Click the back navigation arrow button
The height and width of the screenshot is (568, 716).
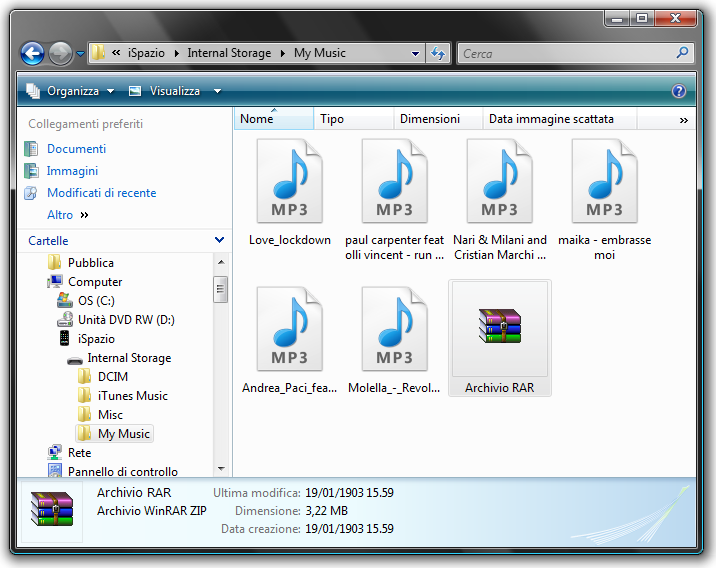pyautogui.click(x=32, y=53)
